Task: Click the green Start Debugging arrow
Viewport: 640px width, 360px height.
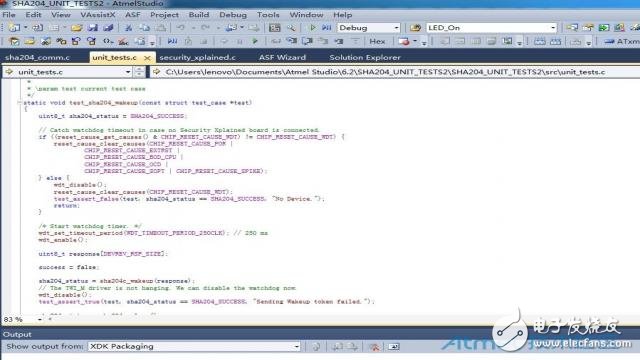Action: (312, 28)
